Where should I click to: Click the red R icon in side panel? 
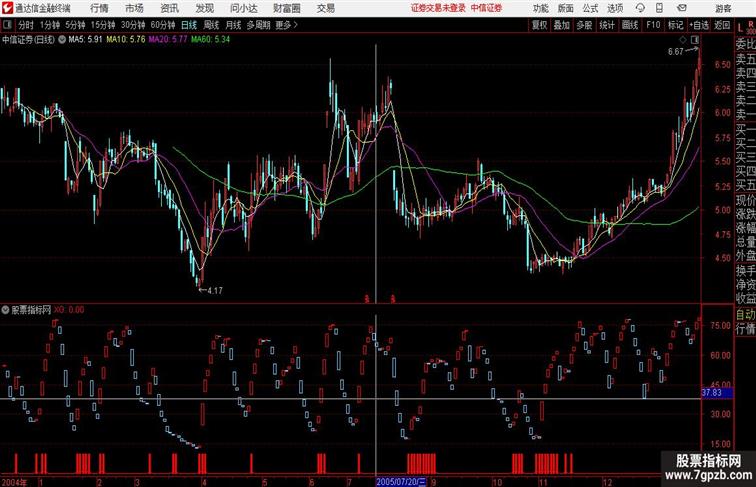[x=750, y=24]
